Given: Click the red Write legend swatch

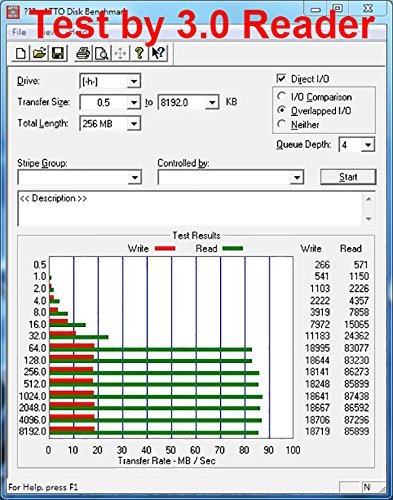Looking at the screenshot, I should 165,248.
